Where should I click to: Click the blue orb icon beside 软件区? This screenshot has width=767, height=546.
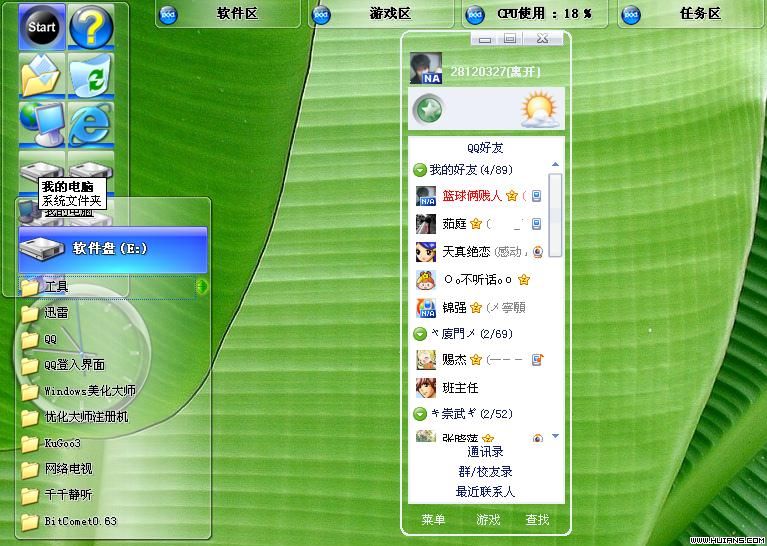click(x=168, y=15)
